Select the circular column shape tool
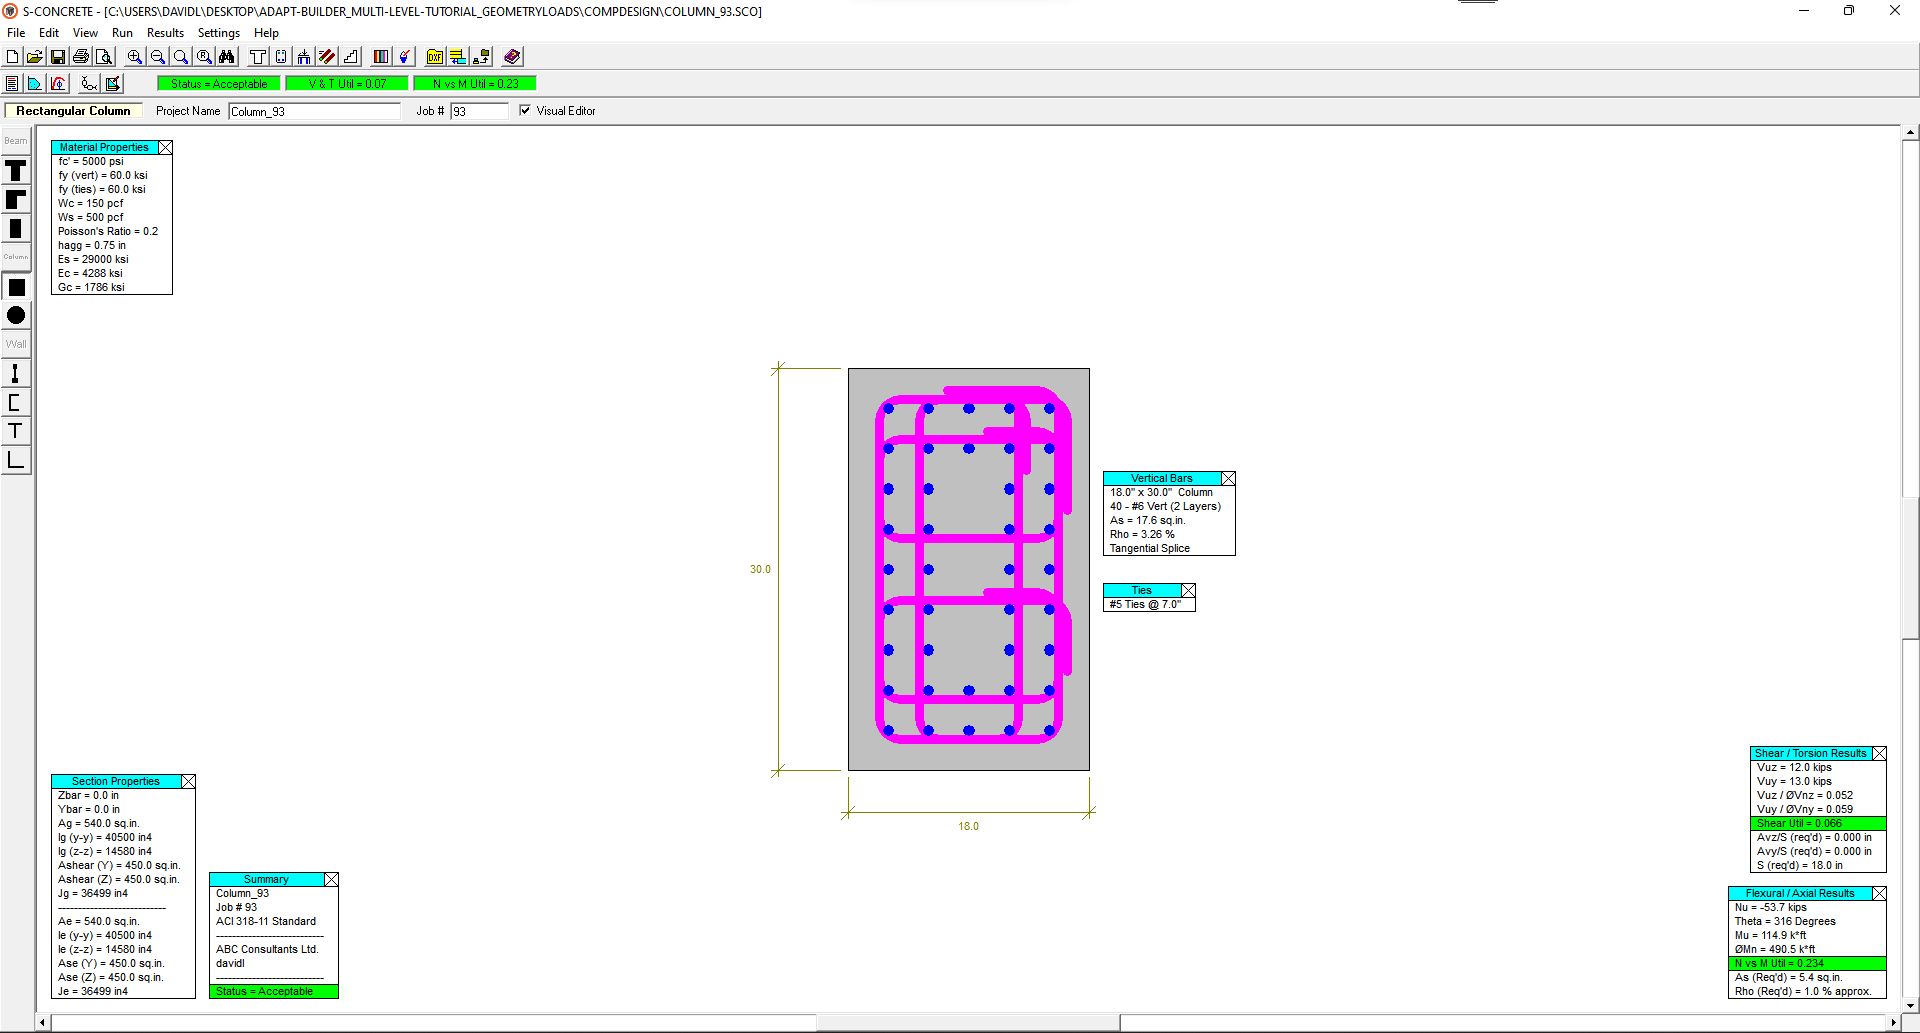 (x=16, y=316)
